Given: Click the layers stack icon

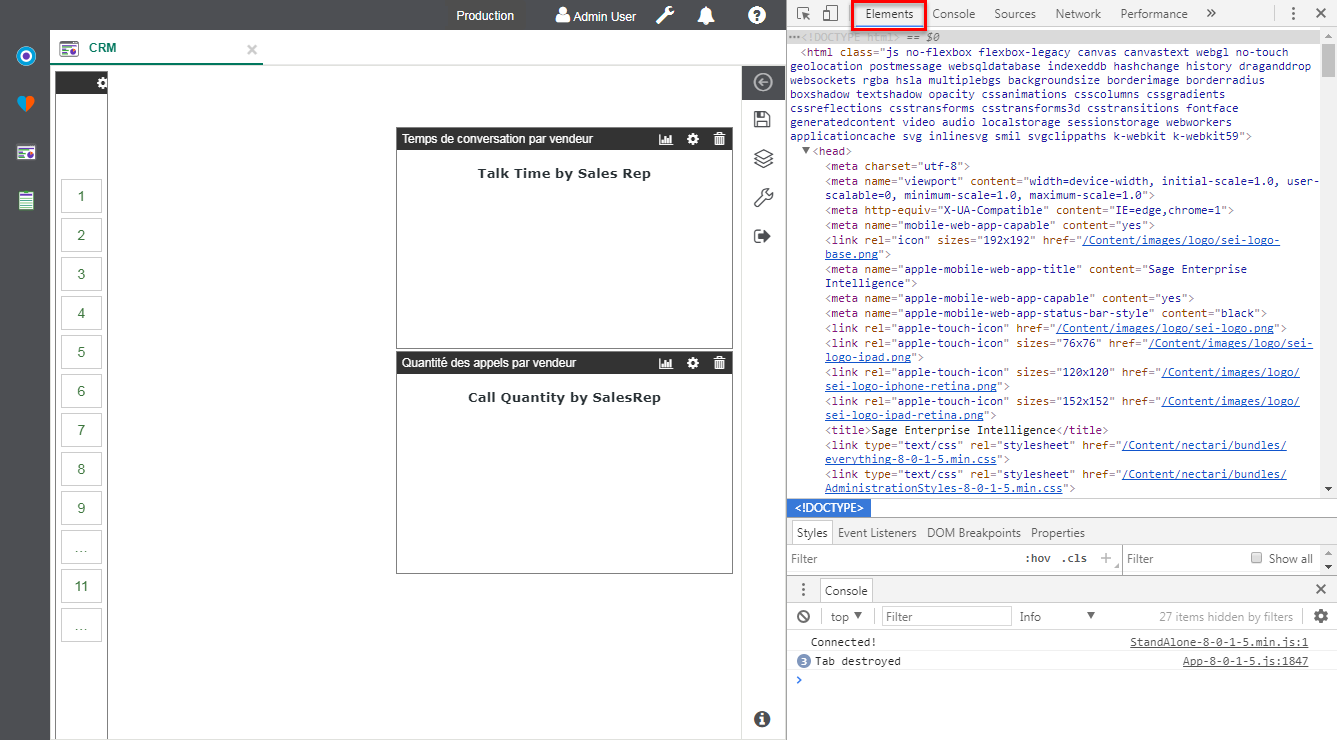Looking at the screenshot, I should click(x=763, y=158).
